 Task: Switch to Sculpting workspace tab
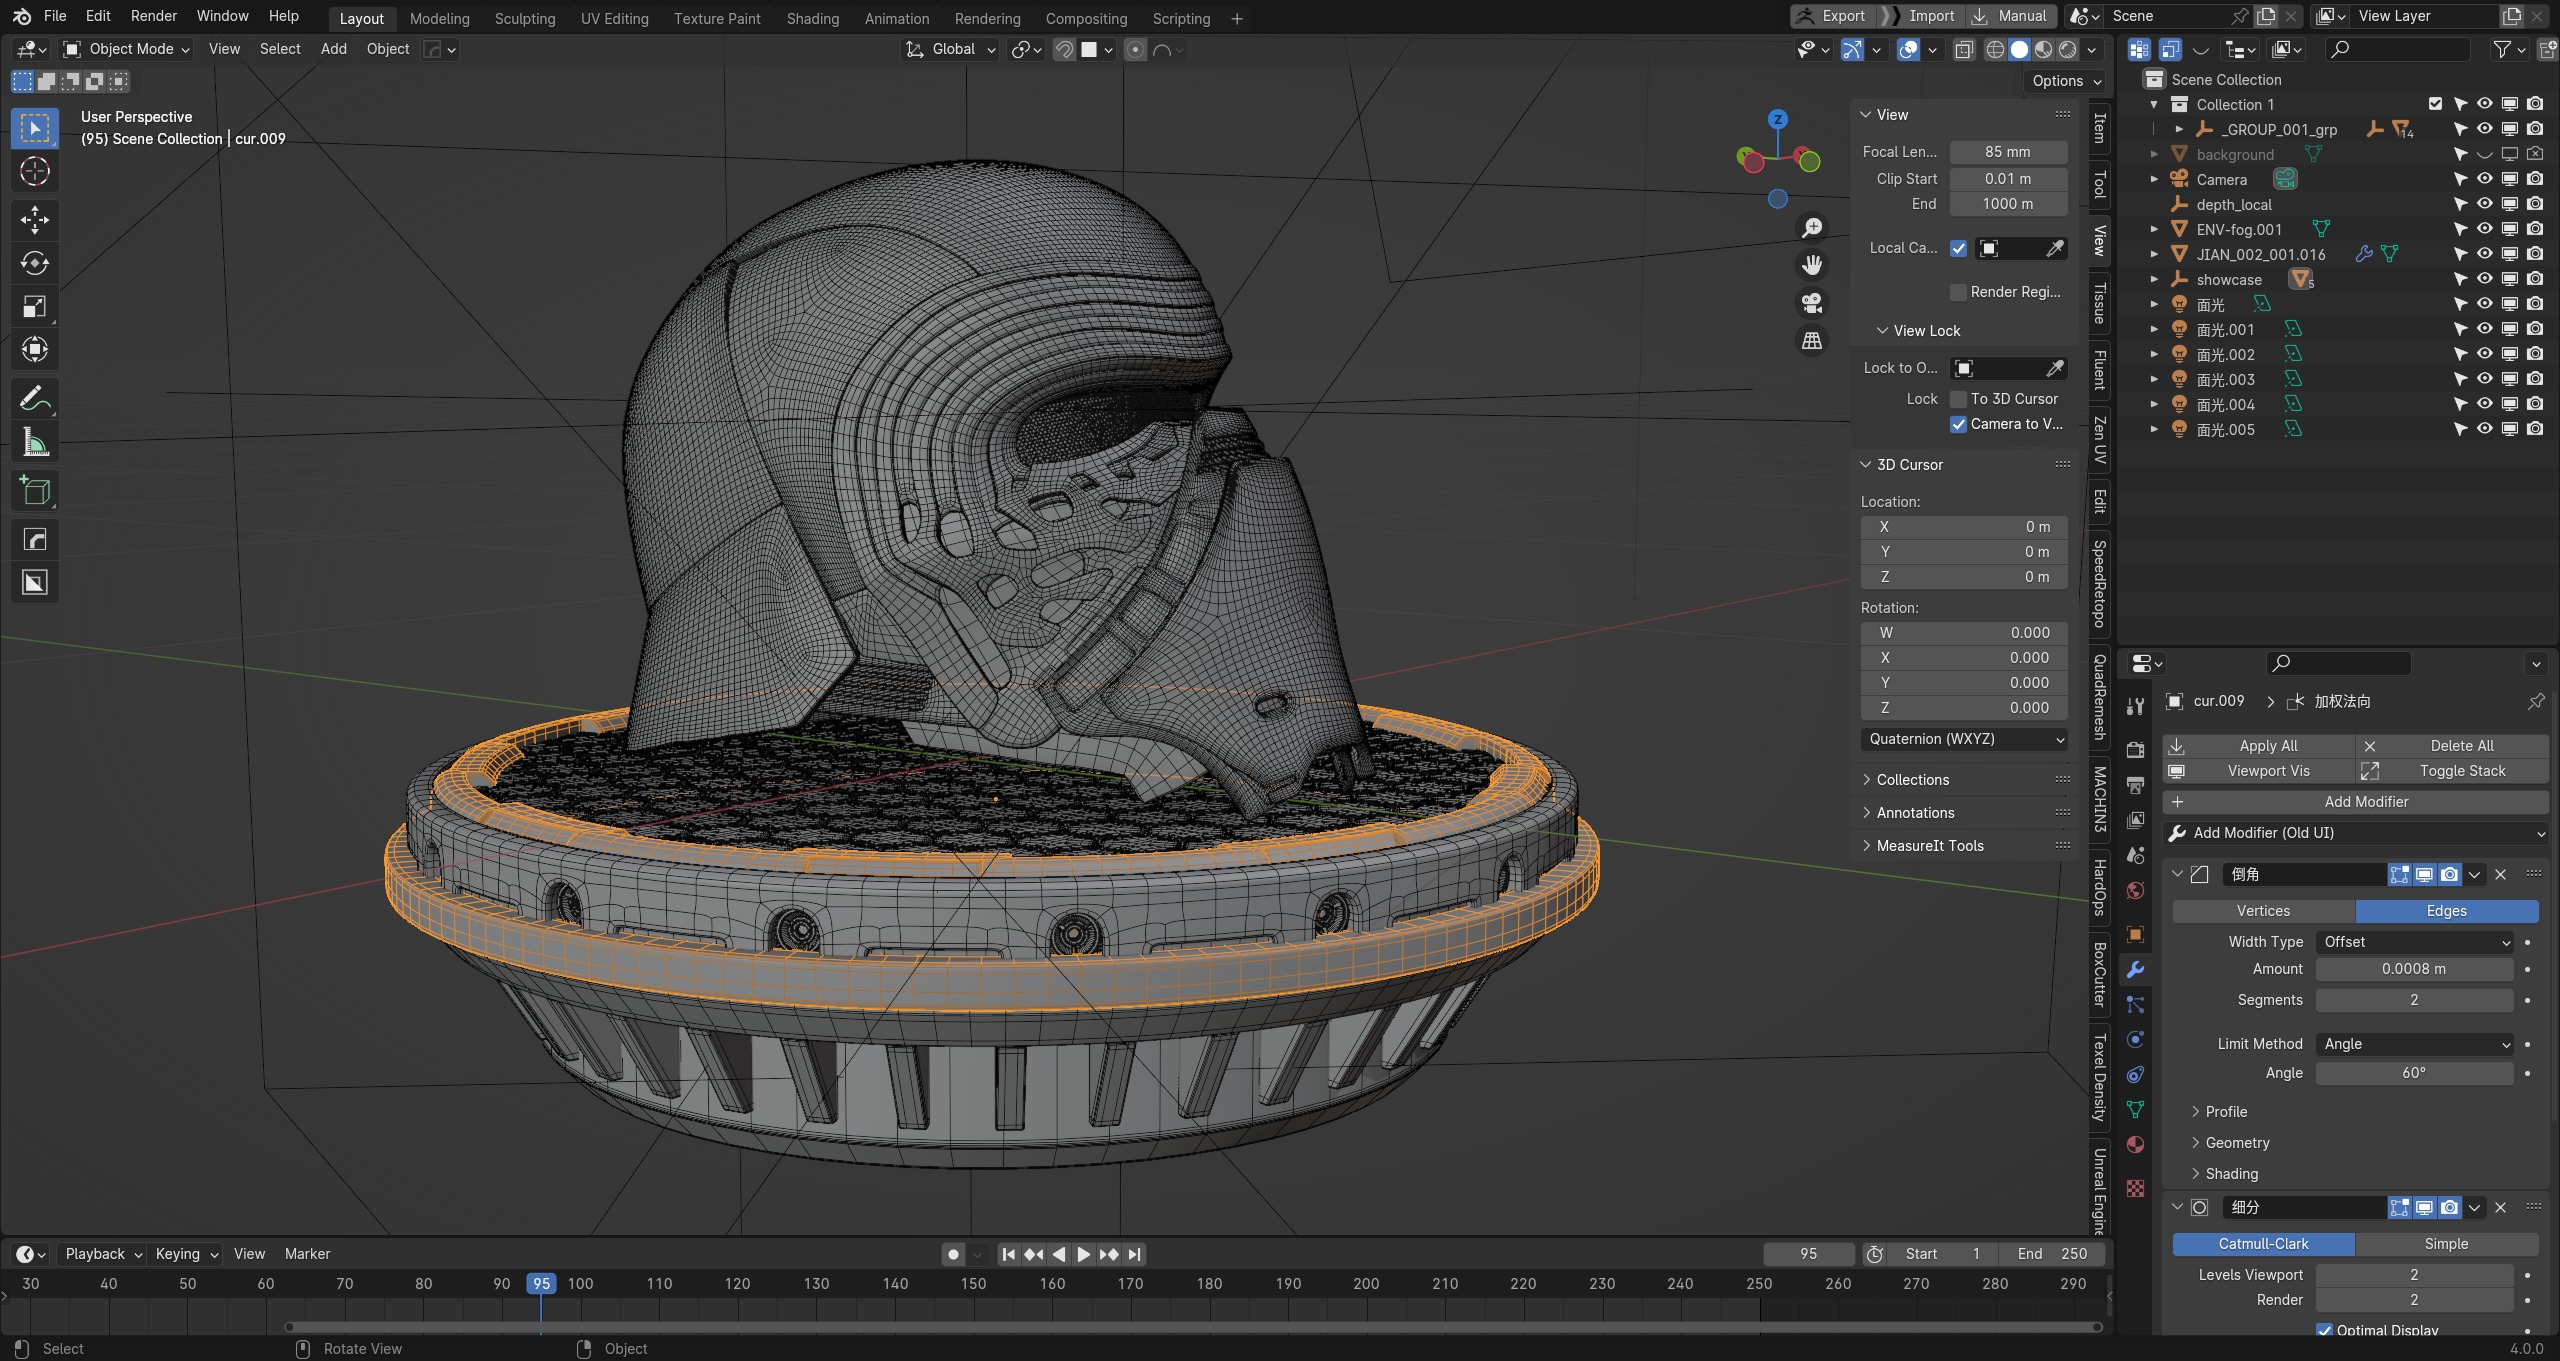tap(524, 18)
